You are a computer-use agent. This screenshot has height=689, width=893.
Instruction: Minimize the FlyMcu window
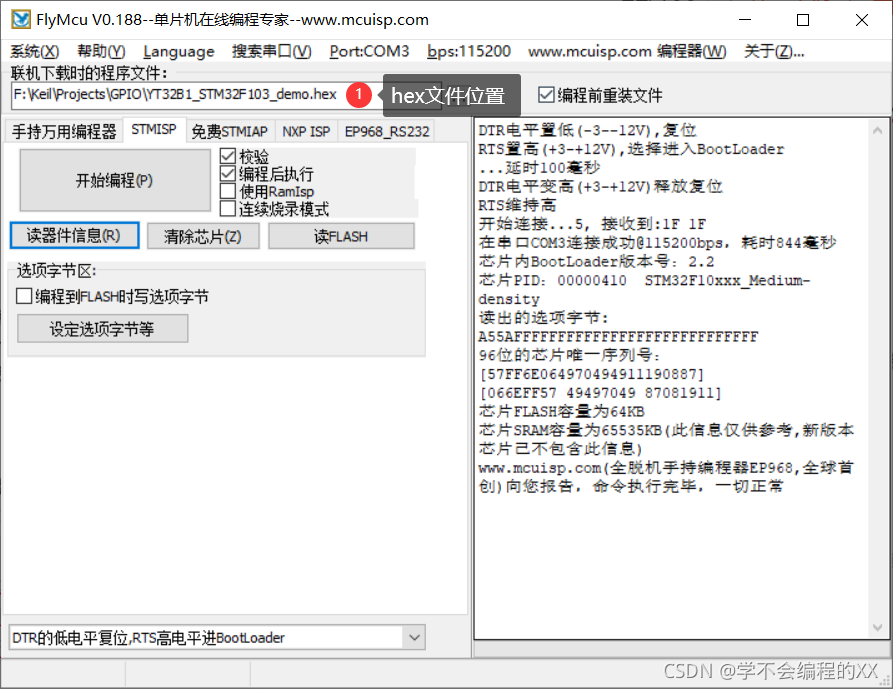pos(745,20)
